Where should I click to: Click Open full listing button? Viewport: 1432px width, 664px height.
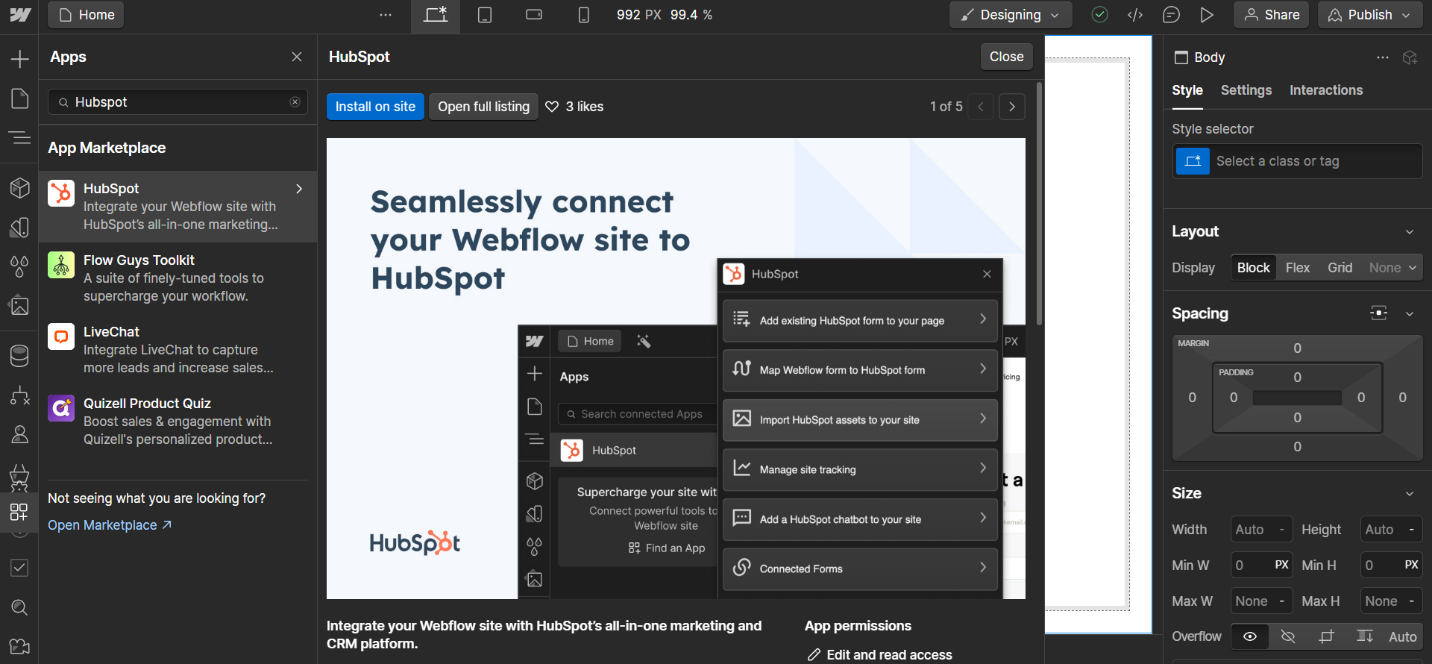tap(484, 106)
